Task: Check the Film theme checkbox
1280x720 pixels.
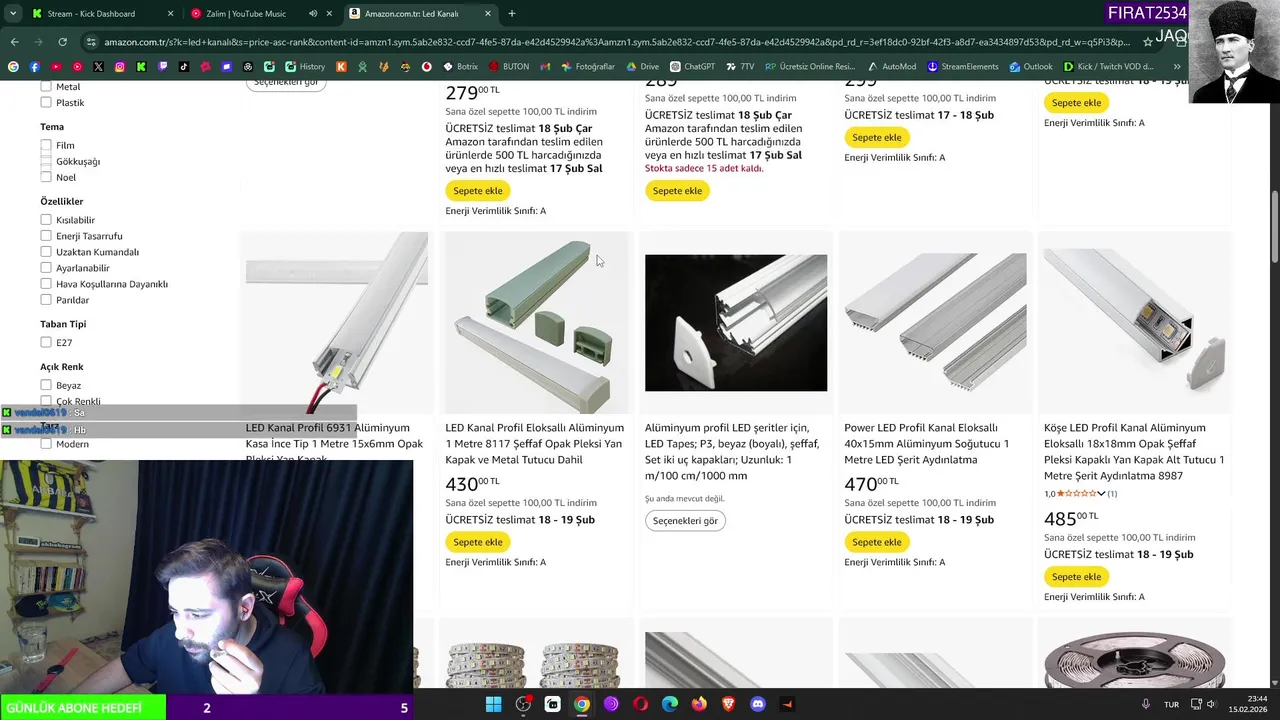Action: pos(46,145)
